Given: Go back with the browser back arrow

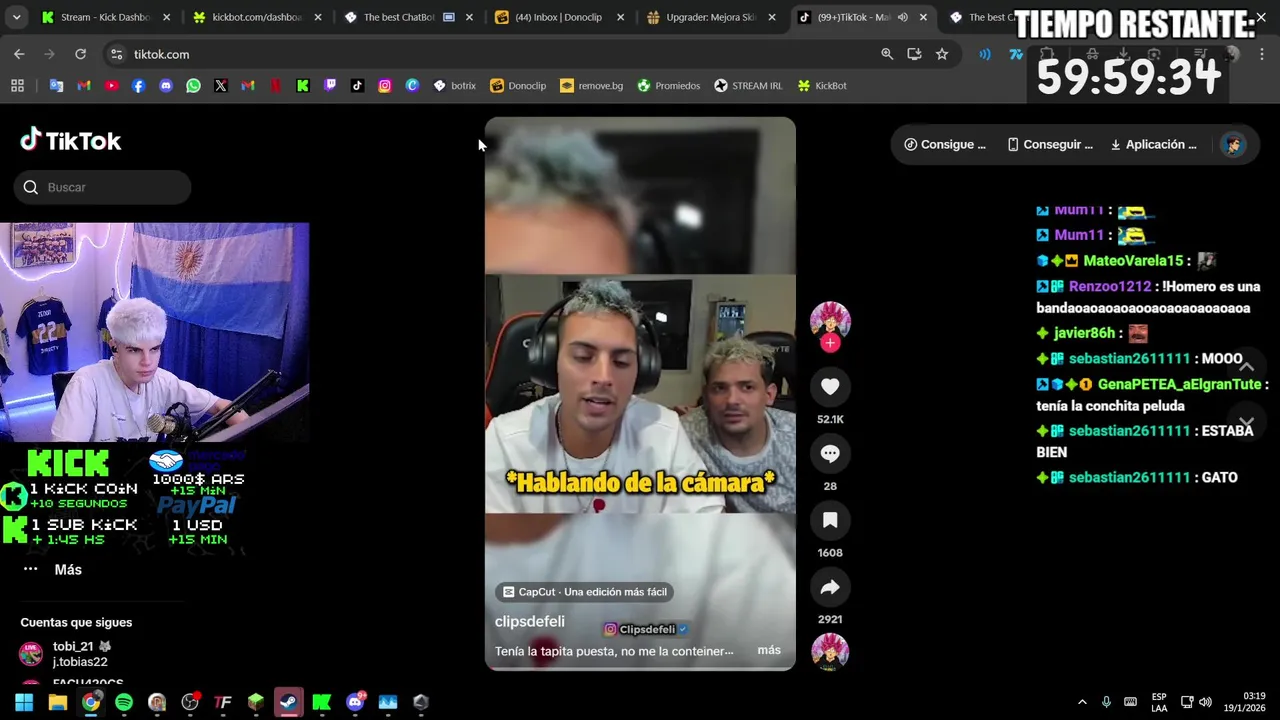Looking at the screenshot, I should pyautogui.click(x=19, y=54).
